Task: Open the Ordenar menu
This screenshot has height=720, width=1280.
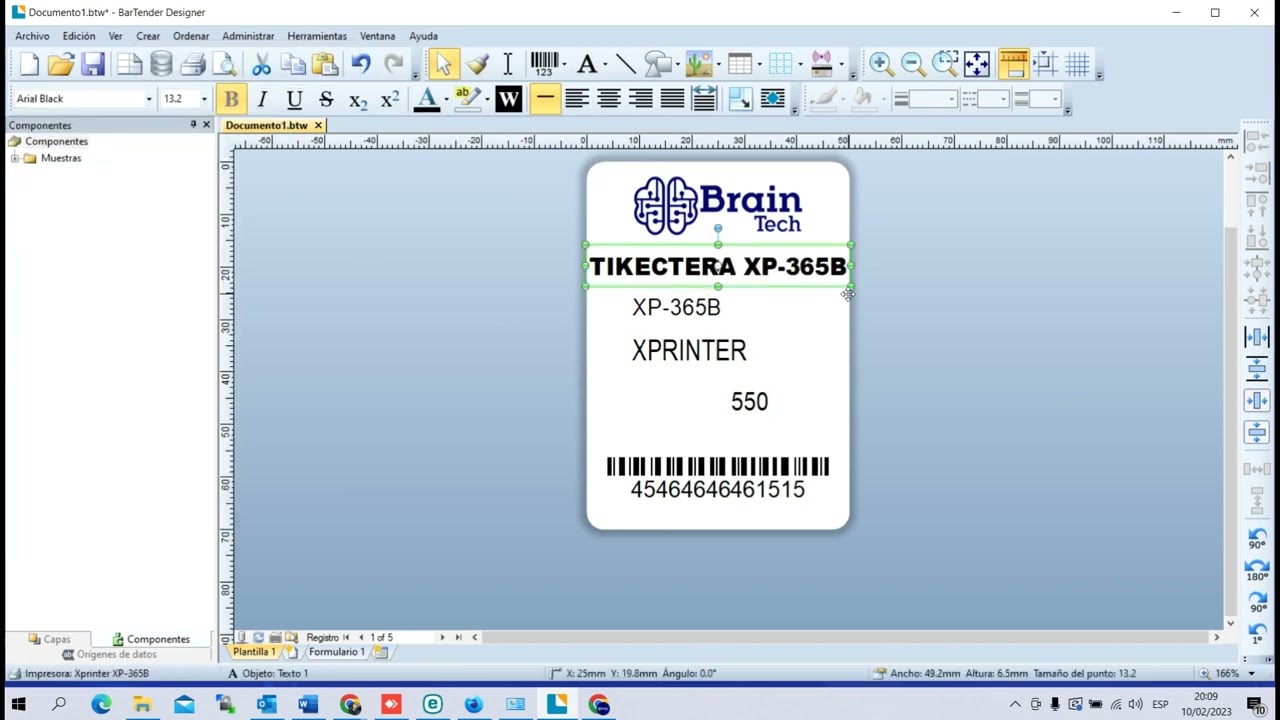Action: [x=191, y=36]
